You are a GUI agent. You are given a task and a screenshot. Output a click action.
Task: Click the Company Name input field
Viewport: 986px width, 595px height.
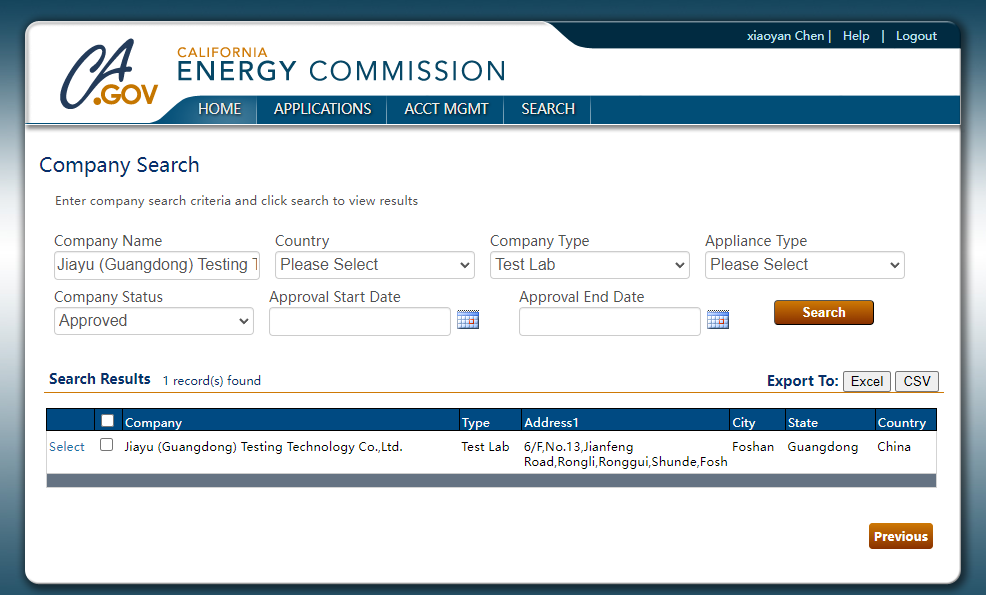156,265
